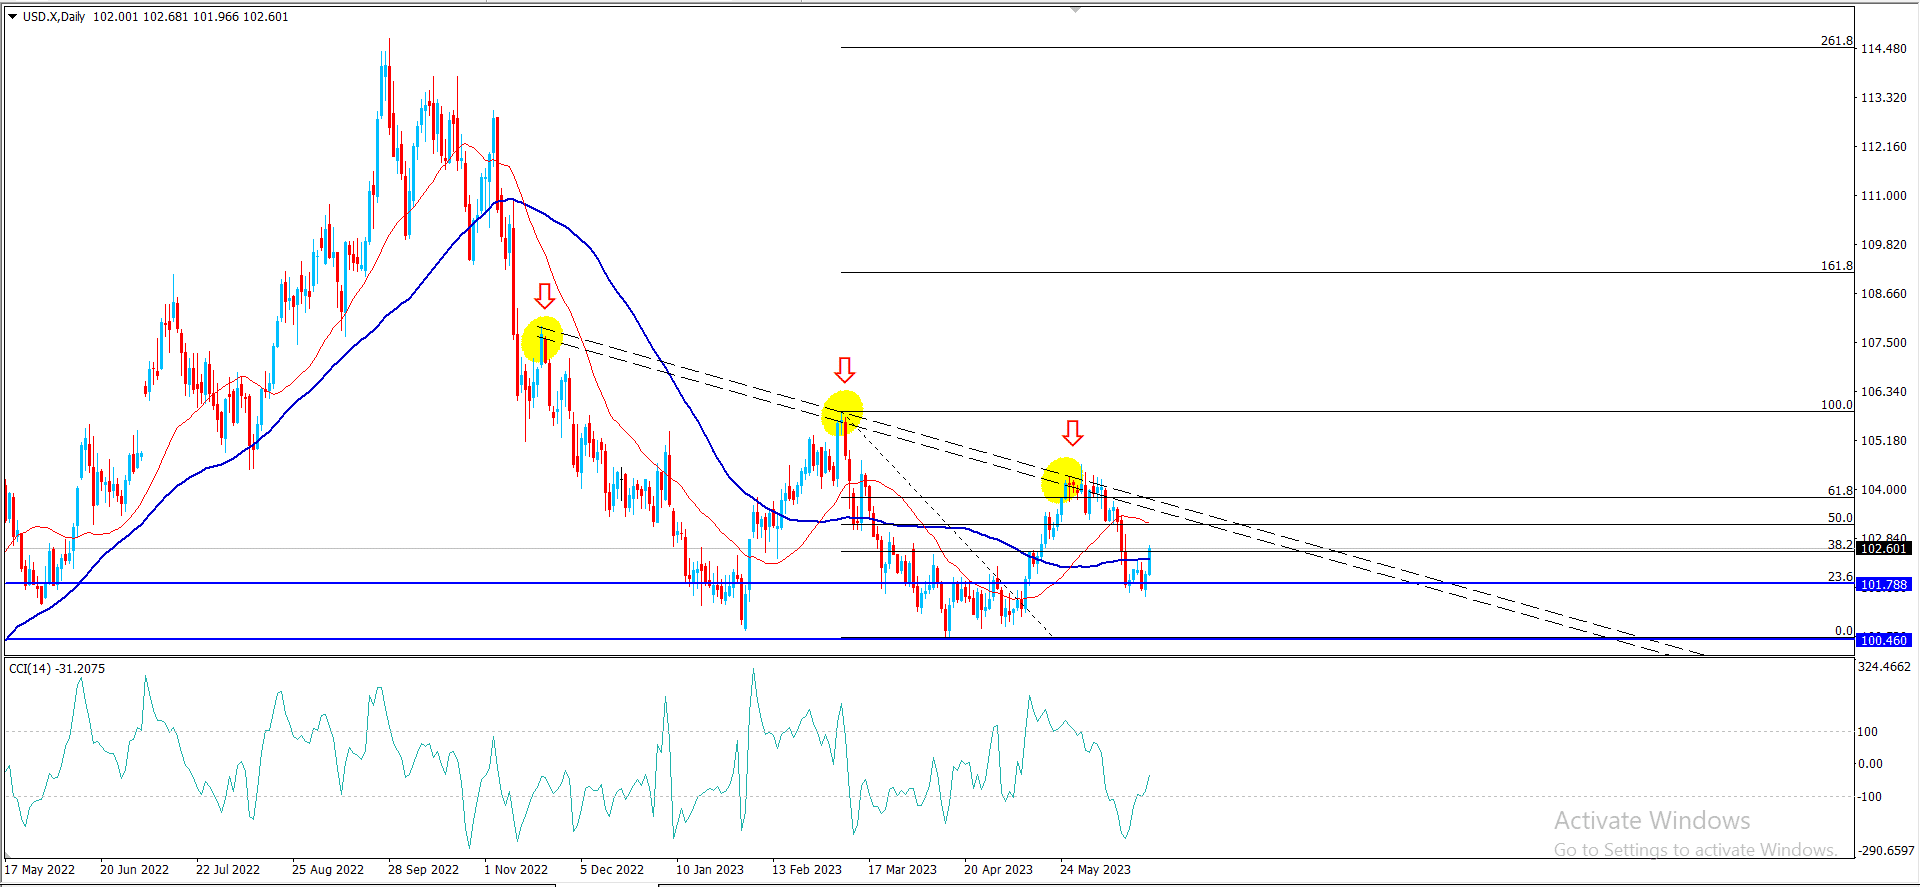Click the -100 level on the CCI scale
1920x887 pixels.
click(1869, 796)
